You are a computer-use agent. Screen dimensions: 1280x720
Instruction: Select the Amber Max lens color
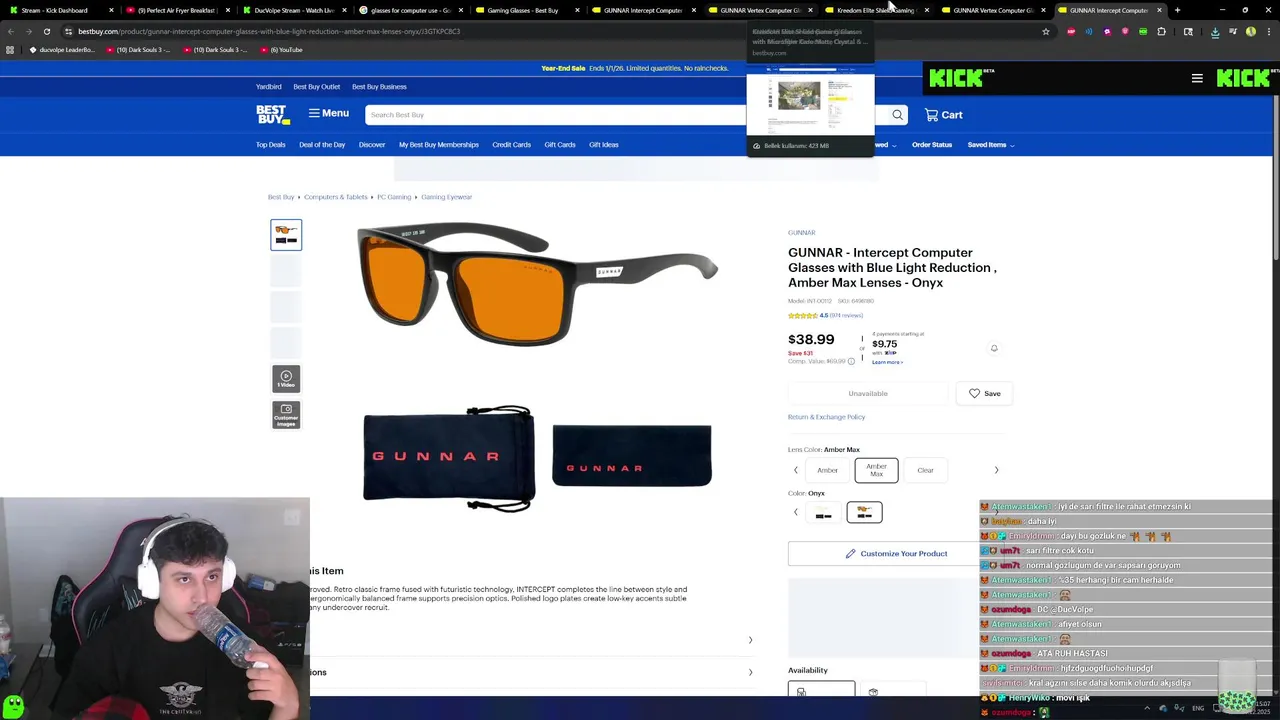[876, 470]
